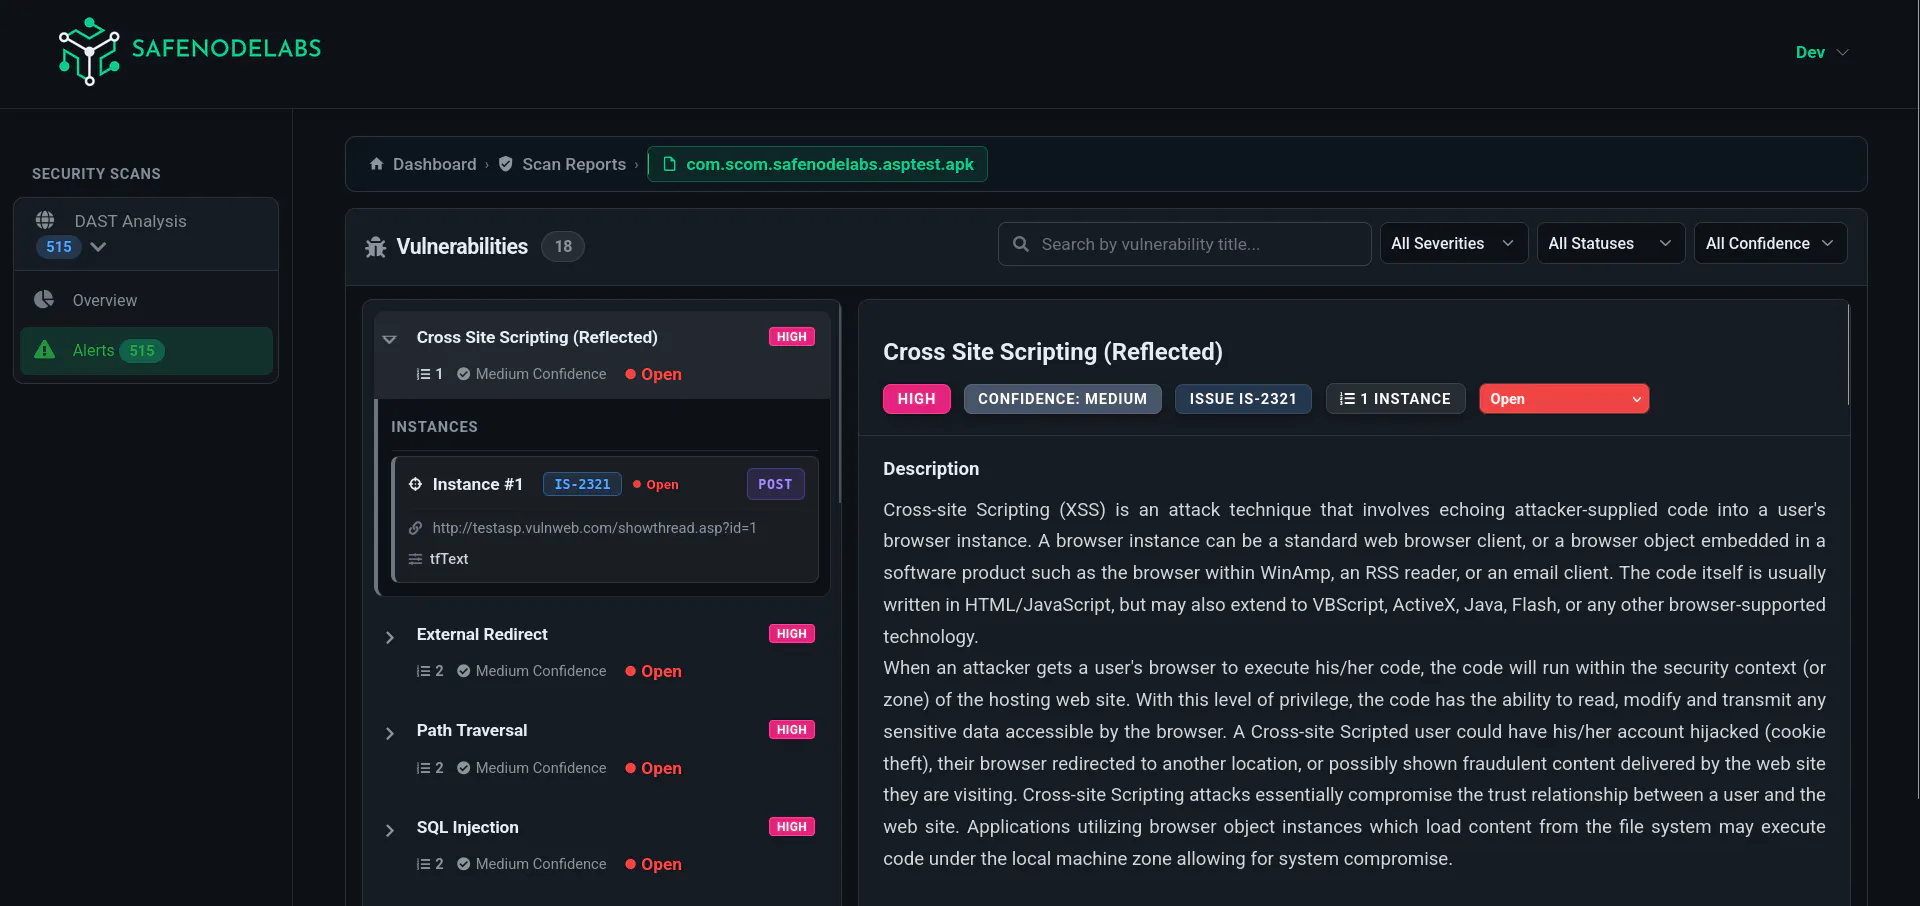The width and height of the screenshot is (1920, 906).
Task: Click the POST method badge
Action: (775, 484)
